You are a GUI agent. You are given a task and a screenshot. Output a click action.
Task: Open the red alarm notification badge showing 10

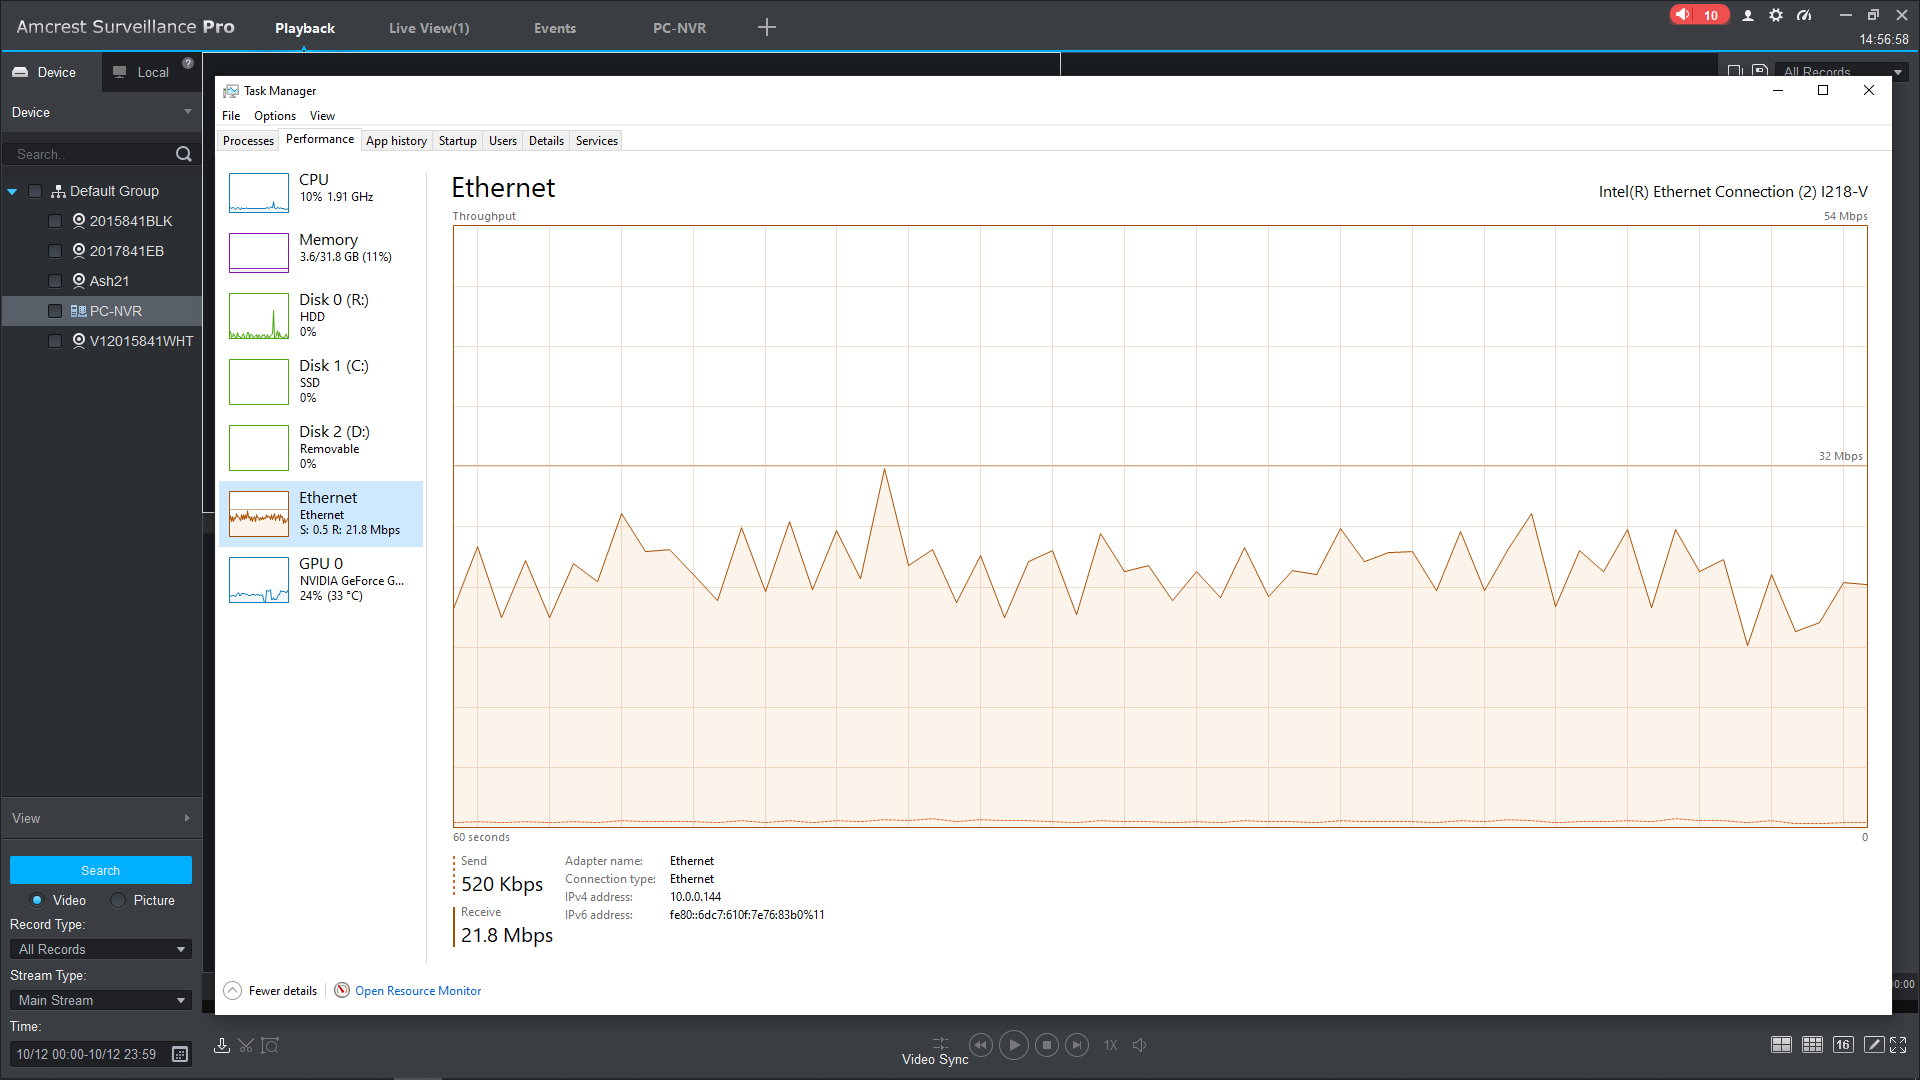1698,15
